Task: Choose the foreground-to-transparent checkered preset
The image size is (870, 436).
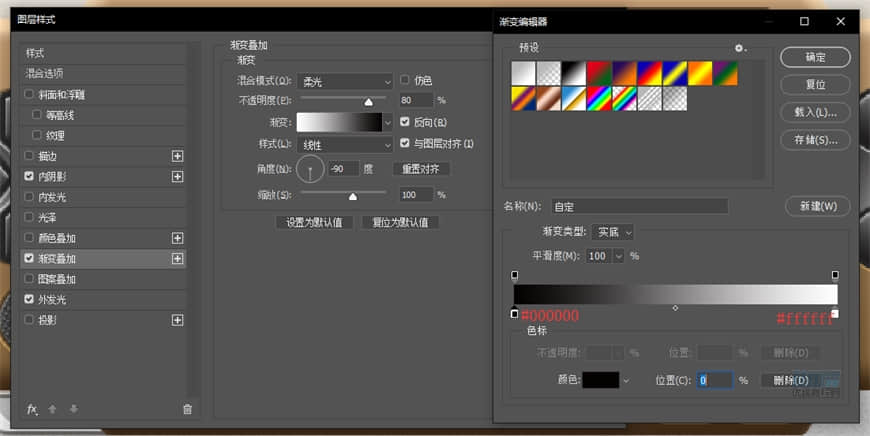Action: [x=549, y=73]
